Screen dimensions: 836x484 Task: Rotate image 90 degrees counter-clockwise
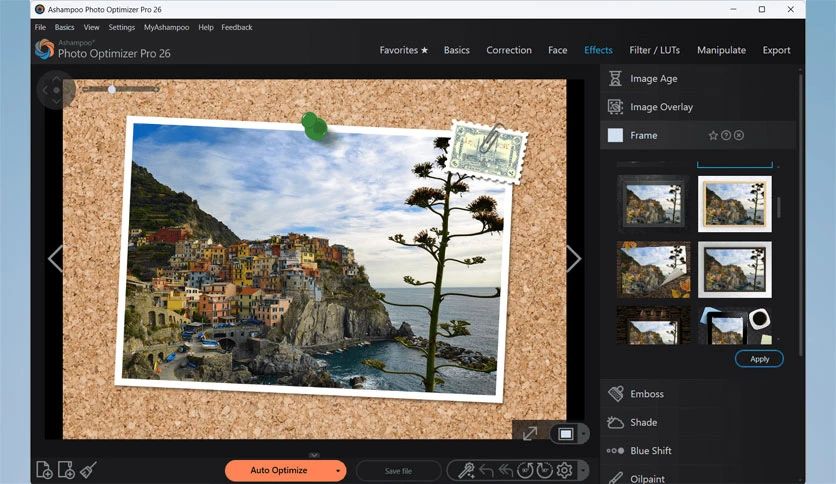[525, 470]
